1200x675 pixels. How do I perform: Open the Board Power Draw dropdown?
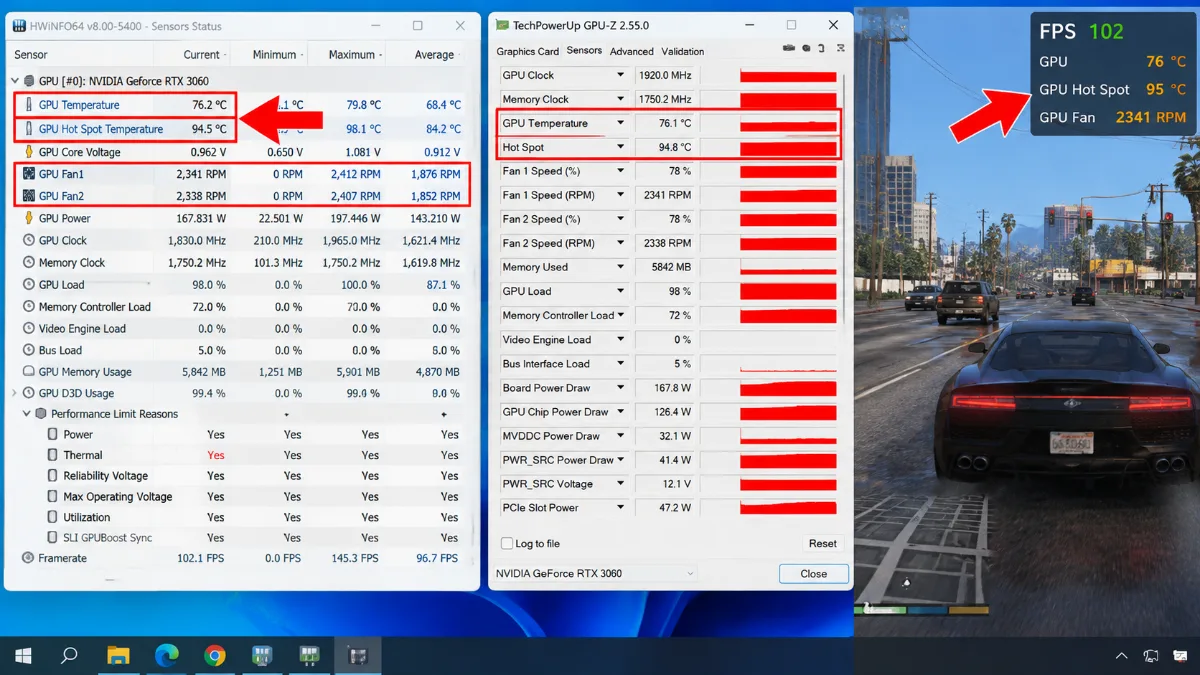click(621, 388)
